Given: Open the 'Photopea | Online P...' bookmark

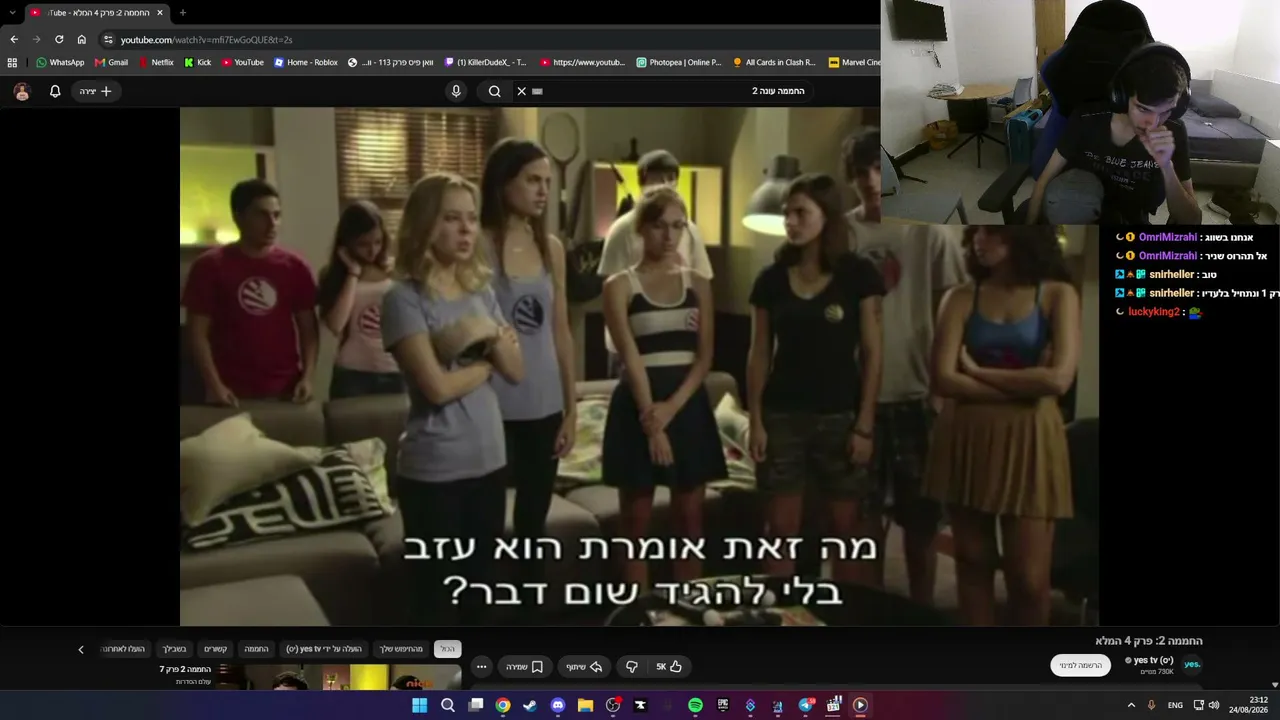Looking at the screenshot, I should tap(678, 62).
